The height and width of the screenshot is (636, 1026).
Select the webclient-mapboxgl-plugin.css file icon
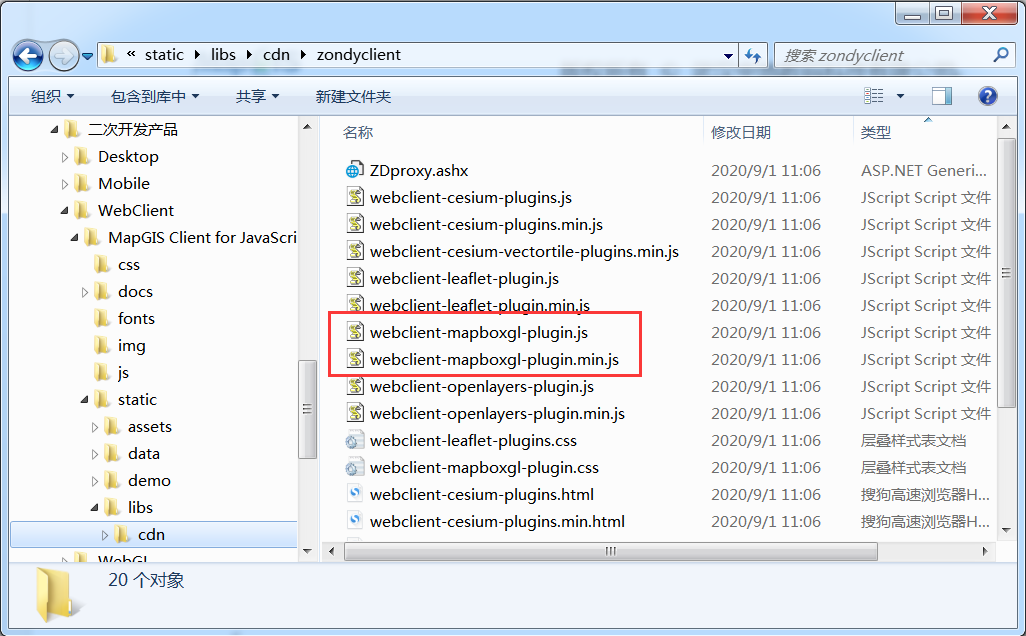[x=354, y=467]
